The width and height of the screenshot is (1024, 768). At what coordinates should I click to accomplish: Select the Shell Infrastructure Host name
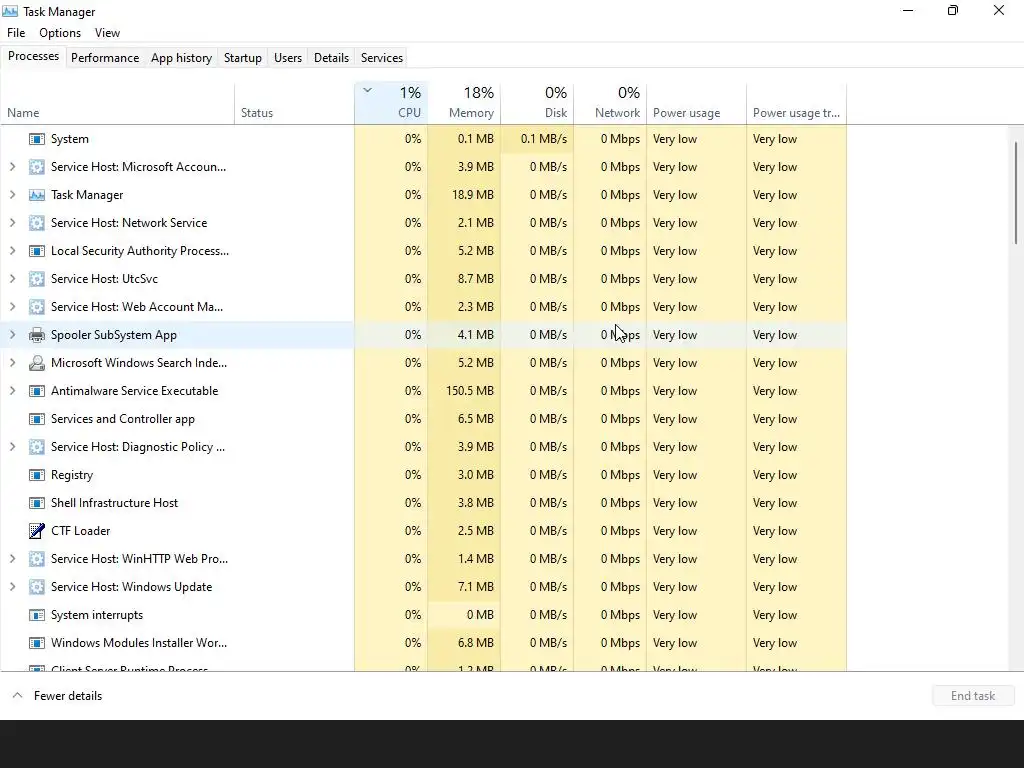[114, 504]
